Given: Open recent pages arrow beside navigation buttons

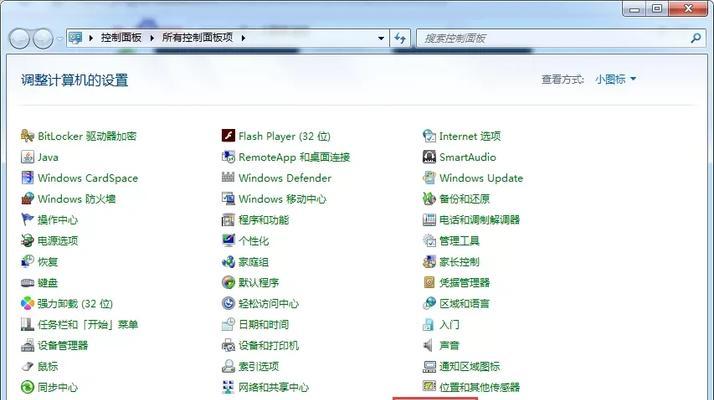Looking at the screenshot, I should pyautogui.click(x=60, y=39).
